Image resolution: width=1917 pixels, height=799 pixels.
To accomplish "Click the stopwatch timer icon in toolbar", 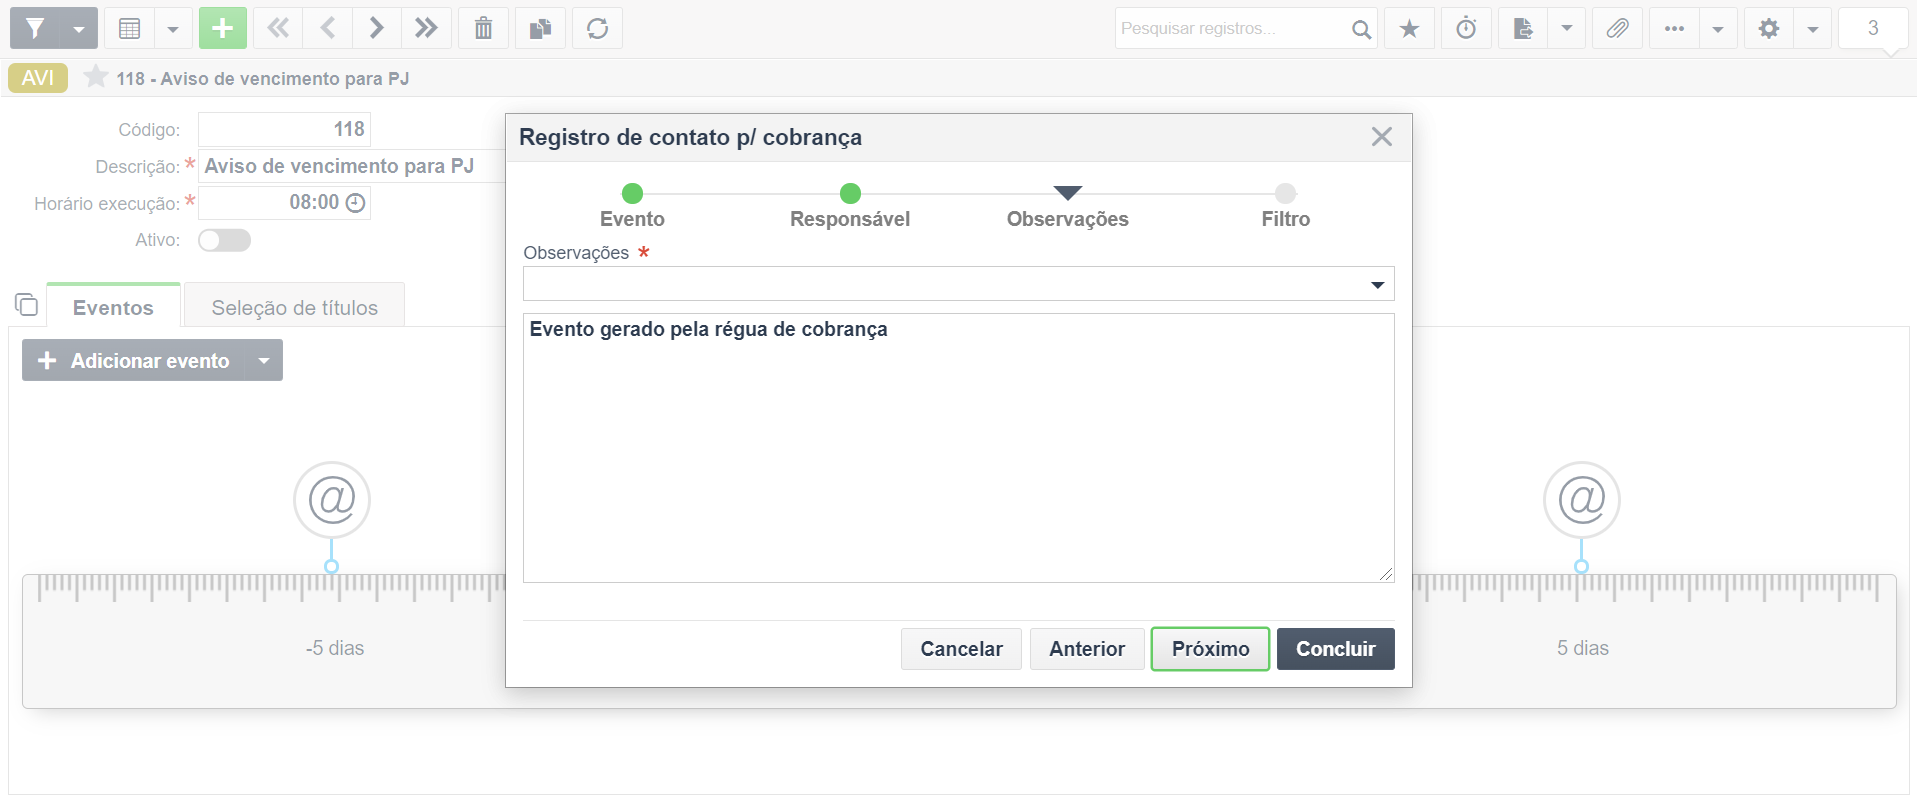I will coord(1466,28).
